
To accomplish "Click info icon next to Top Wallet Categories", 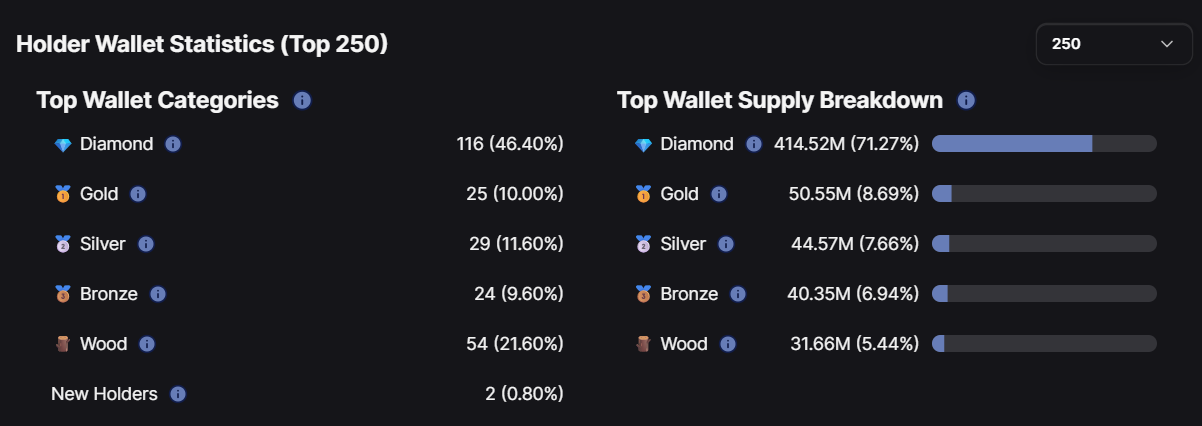I will (x=302, y=100).
